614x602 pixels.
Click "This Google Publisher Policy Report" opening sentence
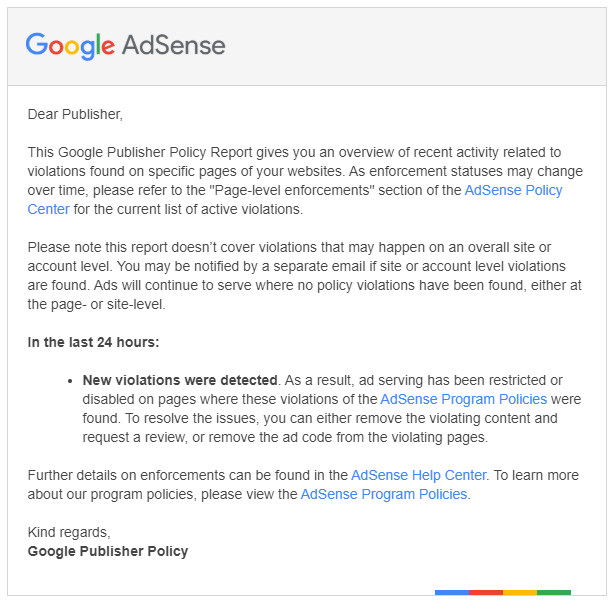click(140, 152)
